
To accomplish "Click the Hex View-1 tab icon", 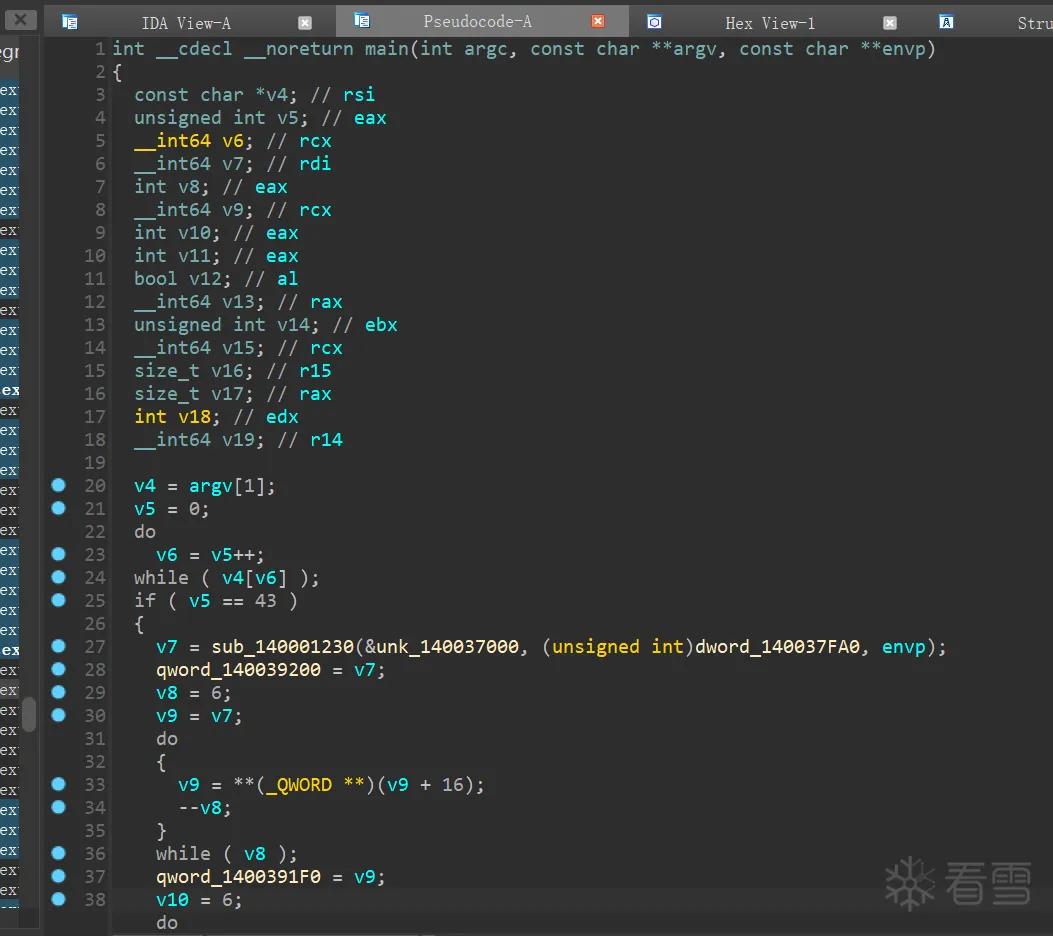I will [x=654, y=22].
